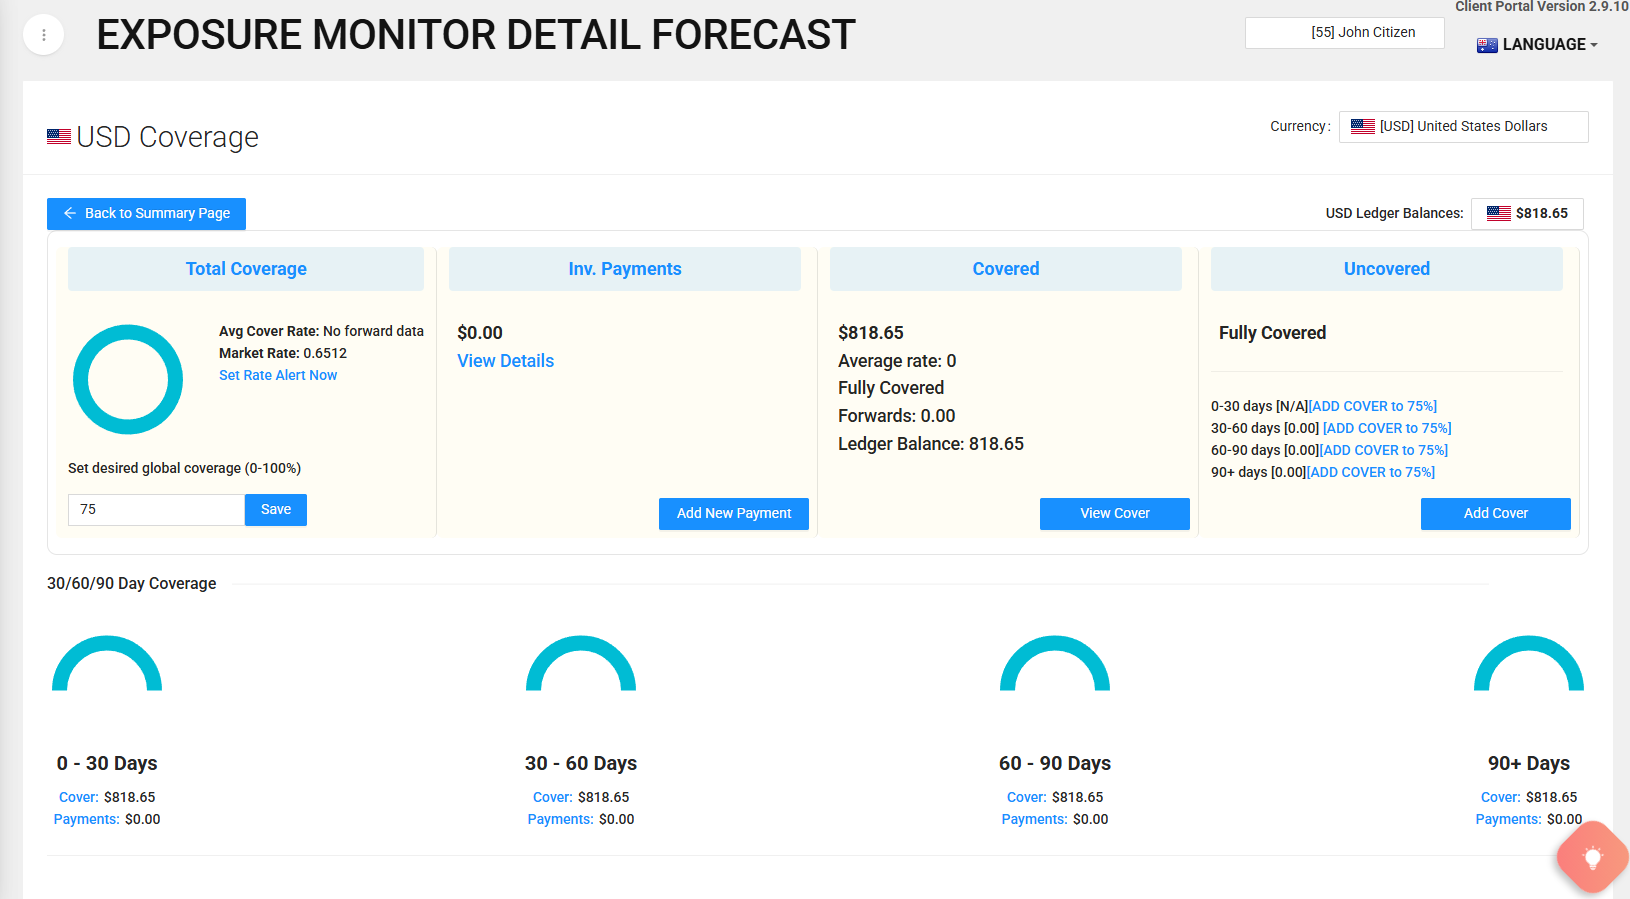
Task: Click the orange lightbulb help icon
Action: 1592,857
